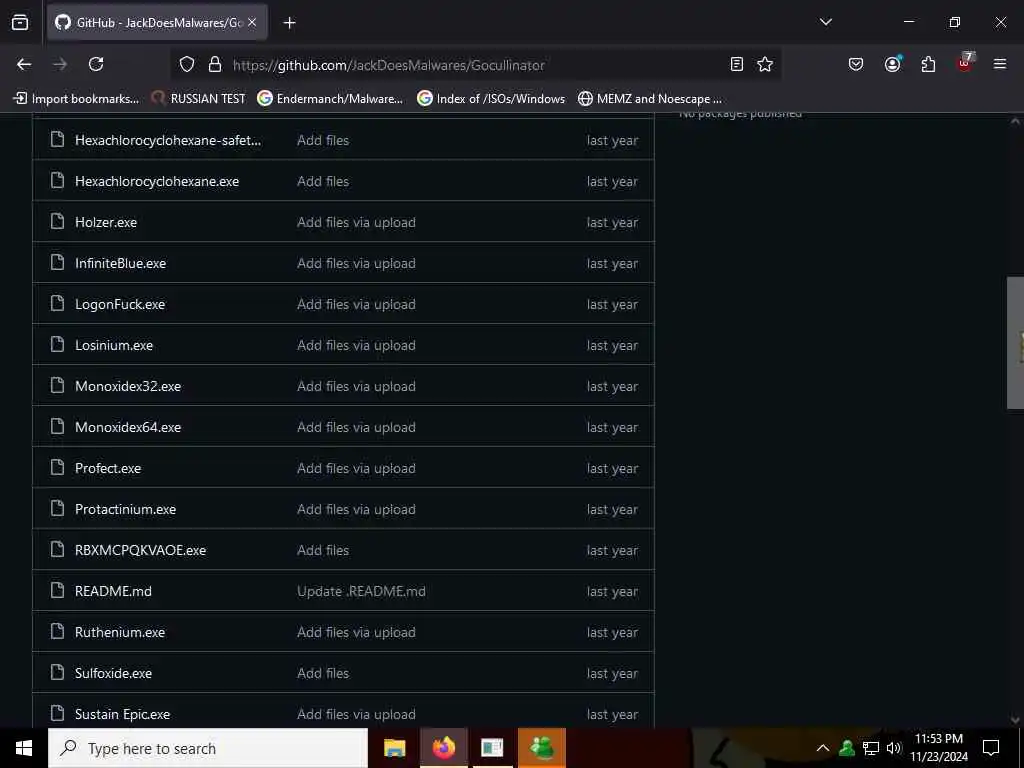The image size is (1024, 768).
Task: Open Monoxidex32.exe file
Action: 128,387
